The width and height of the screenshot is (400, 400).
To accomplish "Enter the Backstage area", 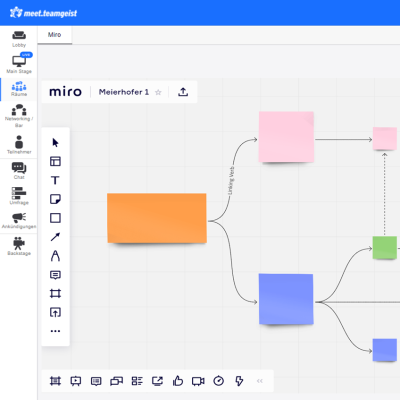I will [x=19, y=246].
